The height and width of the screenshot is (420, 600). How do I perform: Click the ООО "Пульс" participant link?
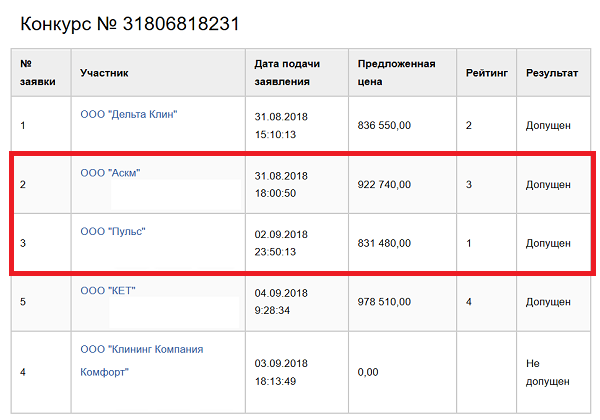[113, 232]
